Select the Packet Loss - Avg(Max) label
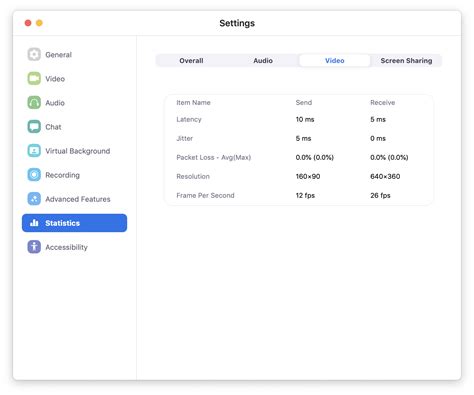This screenshot has height=395, width=474. [x=214, y=157]
